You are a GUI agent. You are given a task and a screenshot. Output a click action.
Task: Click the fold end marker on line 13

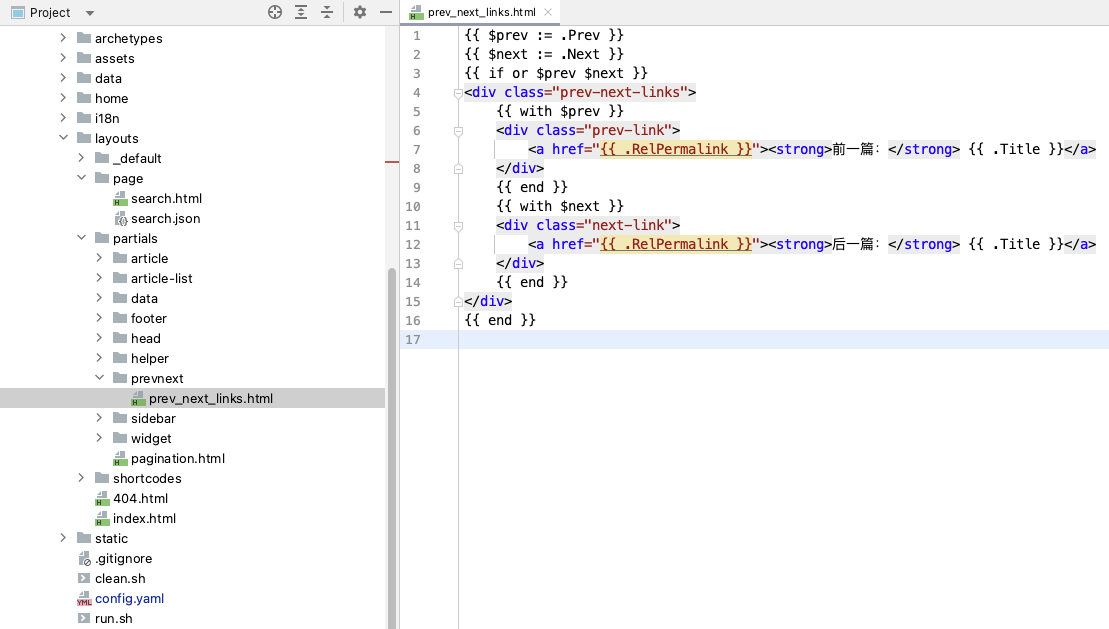point(458,263)
